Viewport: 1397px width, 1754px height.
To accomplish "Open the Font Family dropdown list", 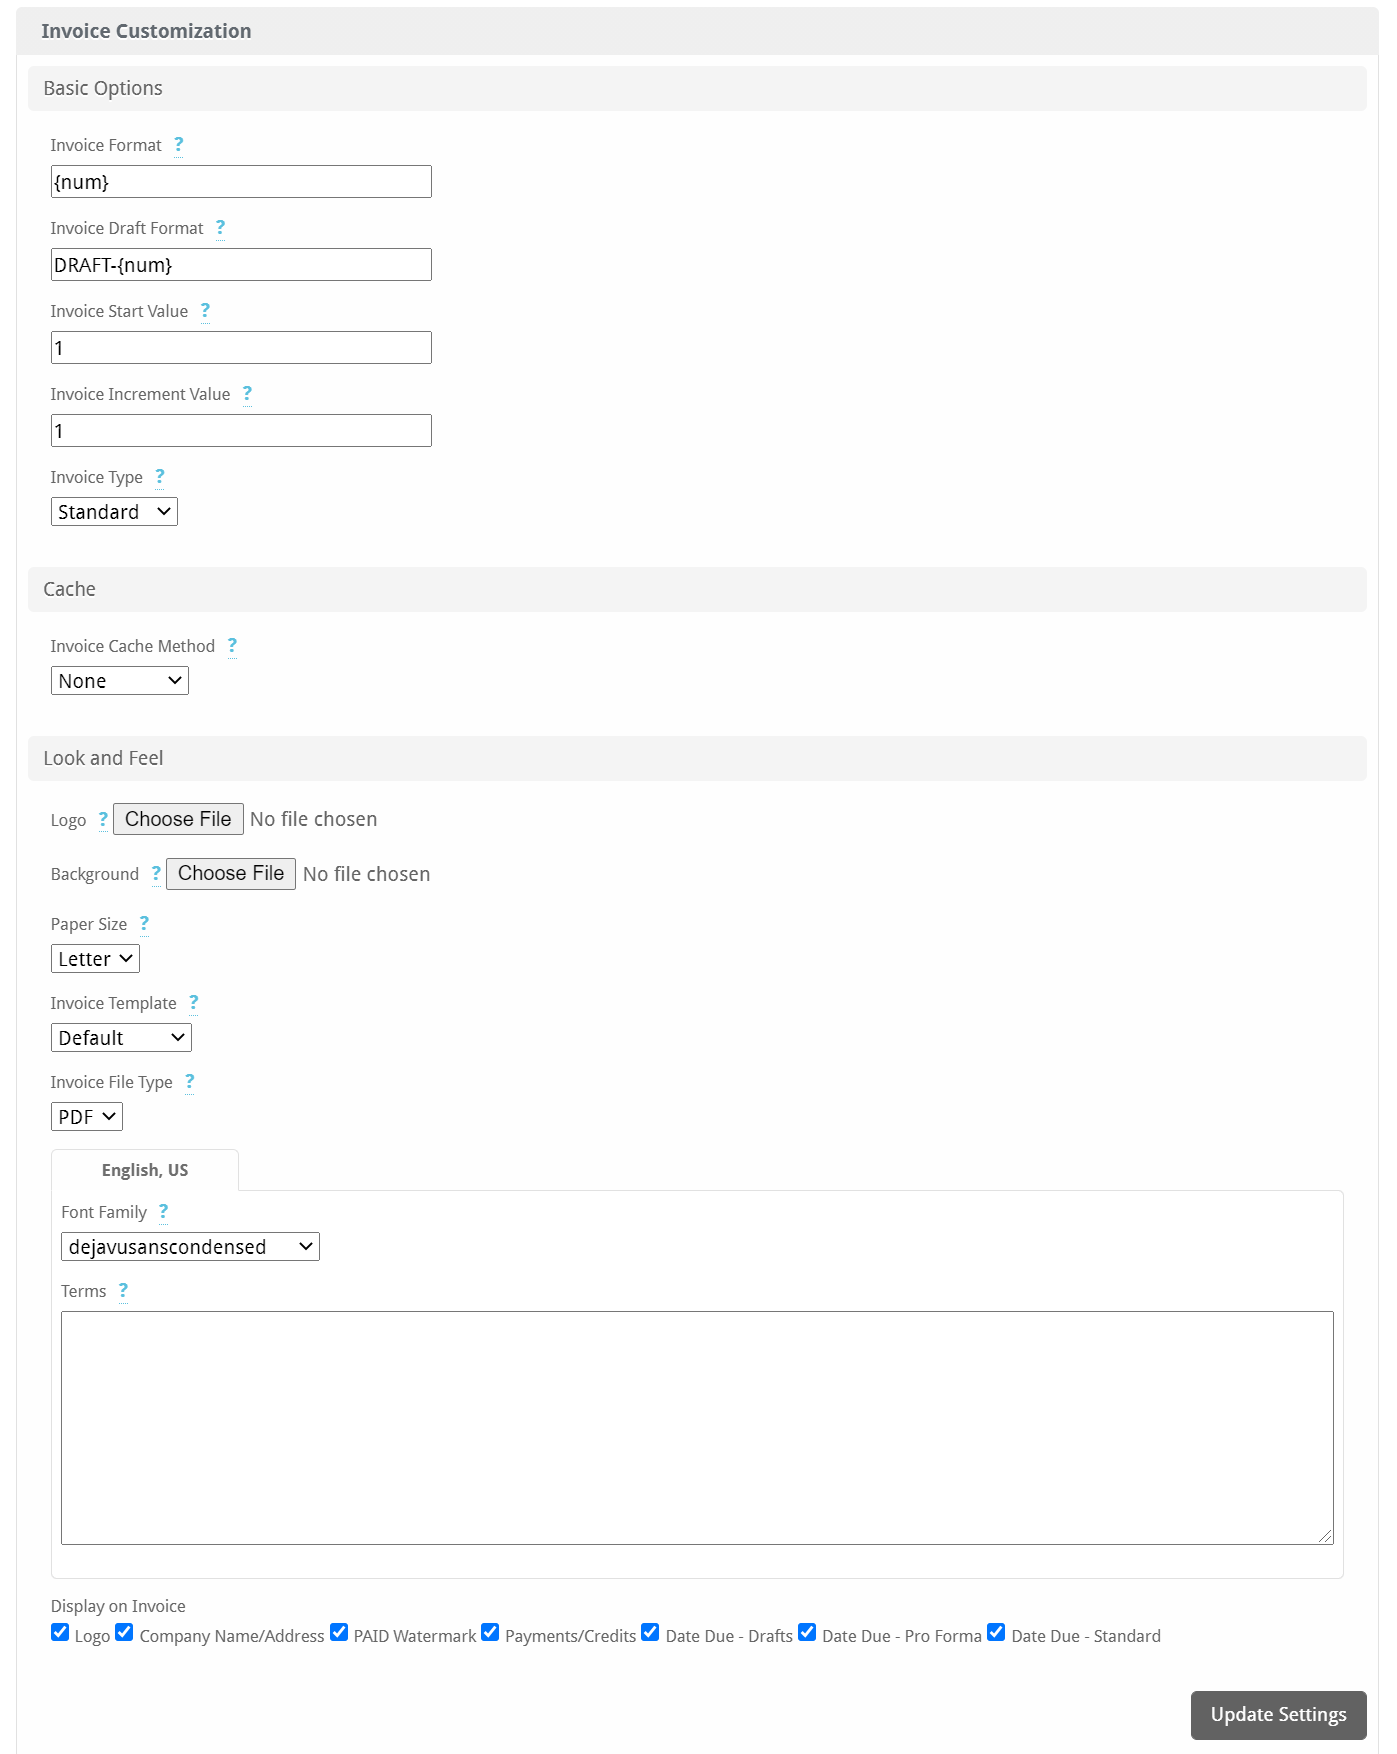I will pos(190,1247).
